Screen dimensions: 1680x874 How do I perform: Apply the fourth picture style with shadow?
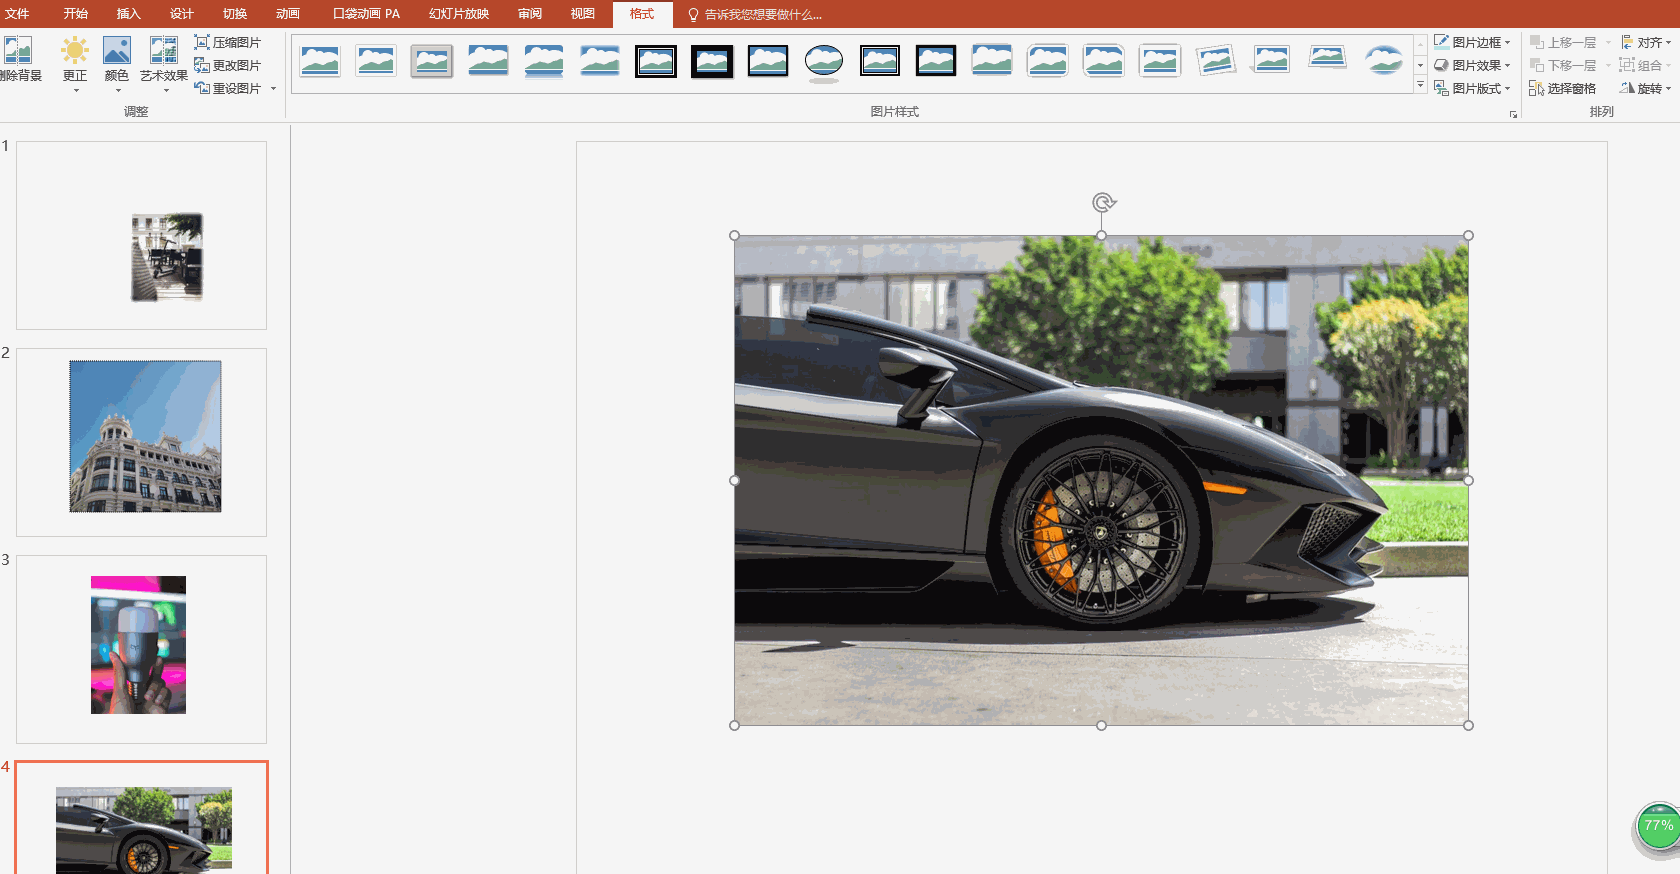(x=488, y=61)
